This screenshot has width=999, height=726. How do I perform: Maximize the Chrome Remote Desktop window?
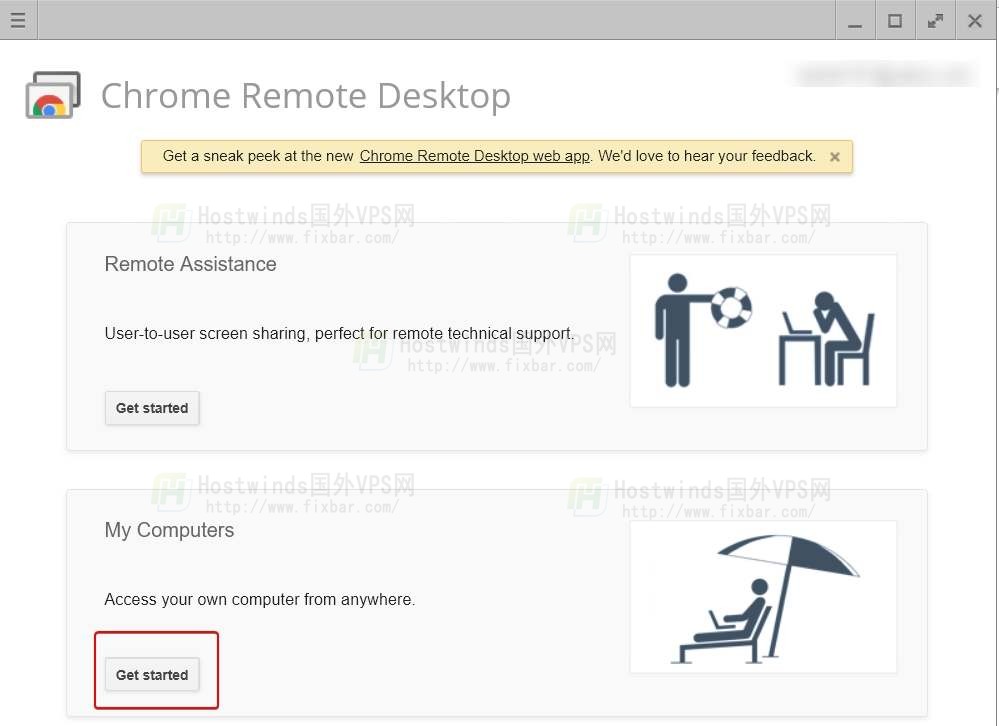pos(895,20)
